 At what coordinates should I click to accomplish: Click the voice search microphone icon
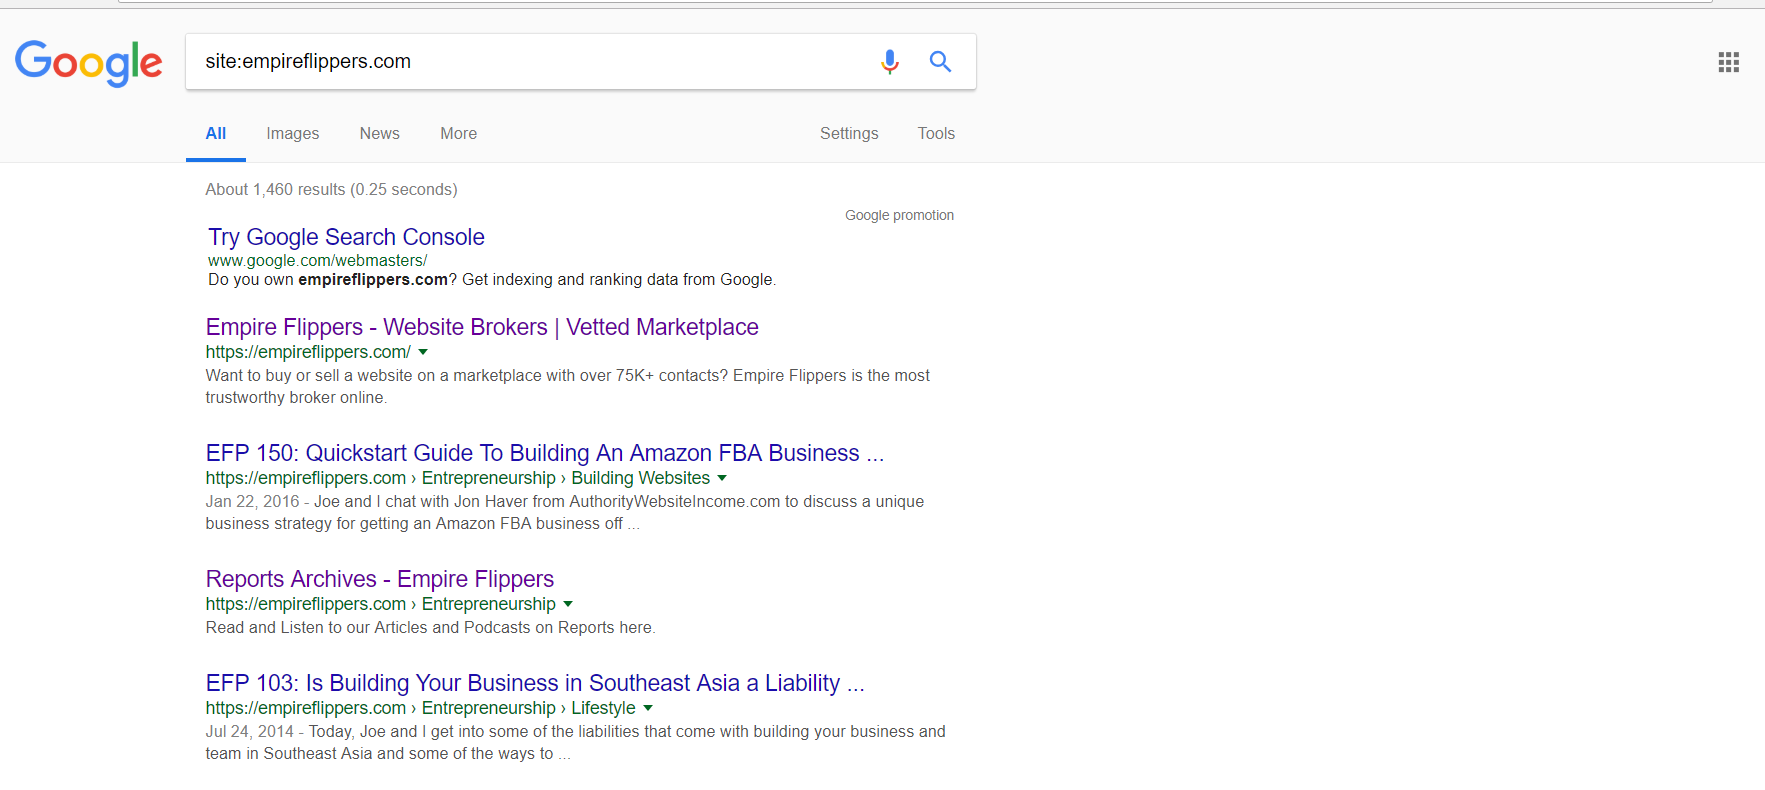click(x=889, y=62)
